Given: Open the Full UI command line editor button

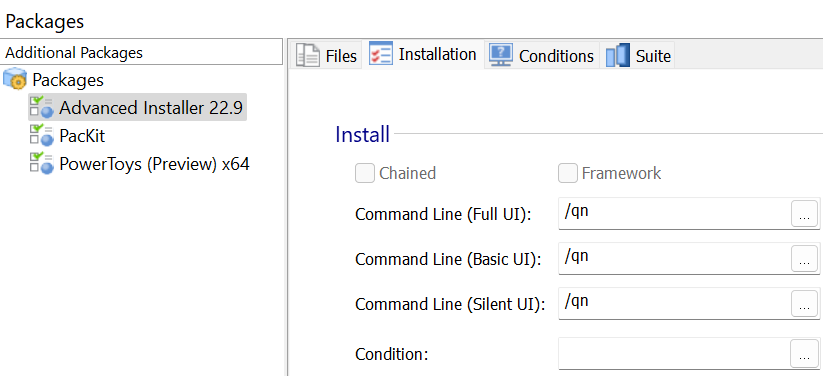Looking at the screenshot, I should tap(804, 214).
